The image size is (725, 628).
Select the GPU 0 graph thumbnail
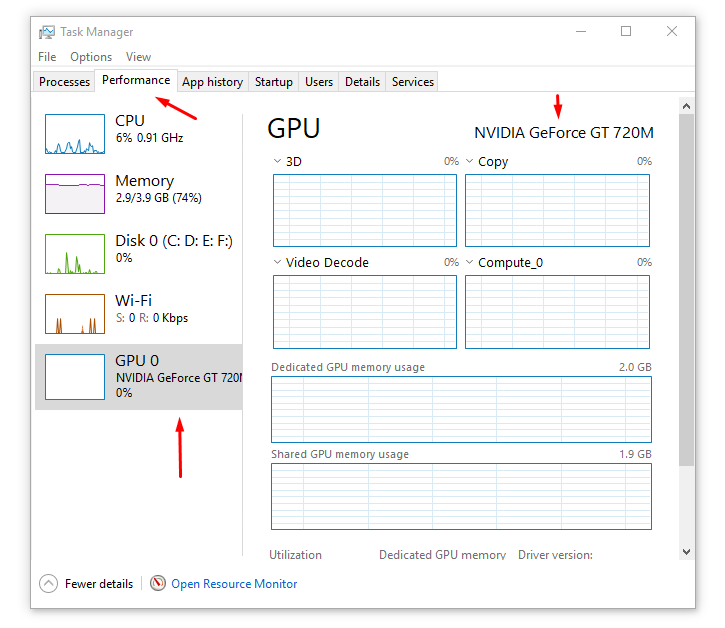click(x=75, y=377)
